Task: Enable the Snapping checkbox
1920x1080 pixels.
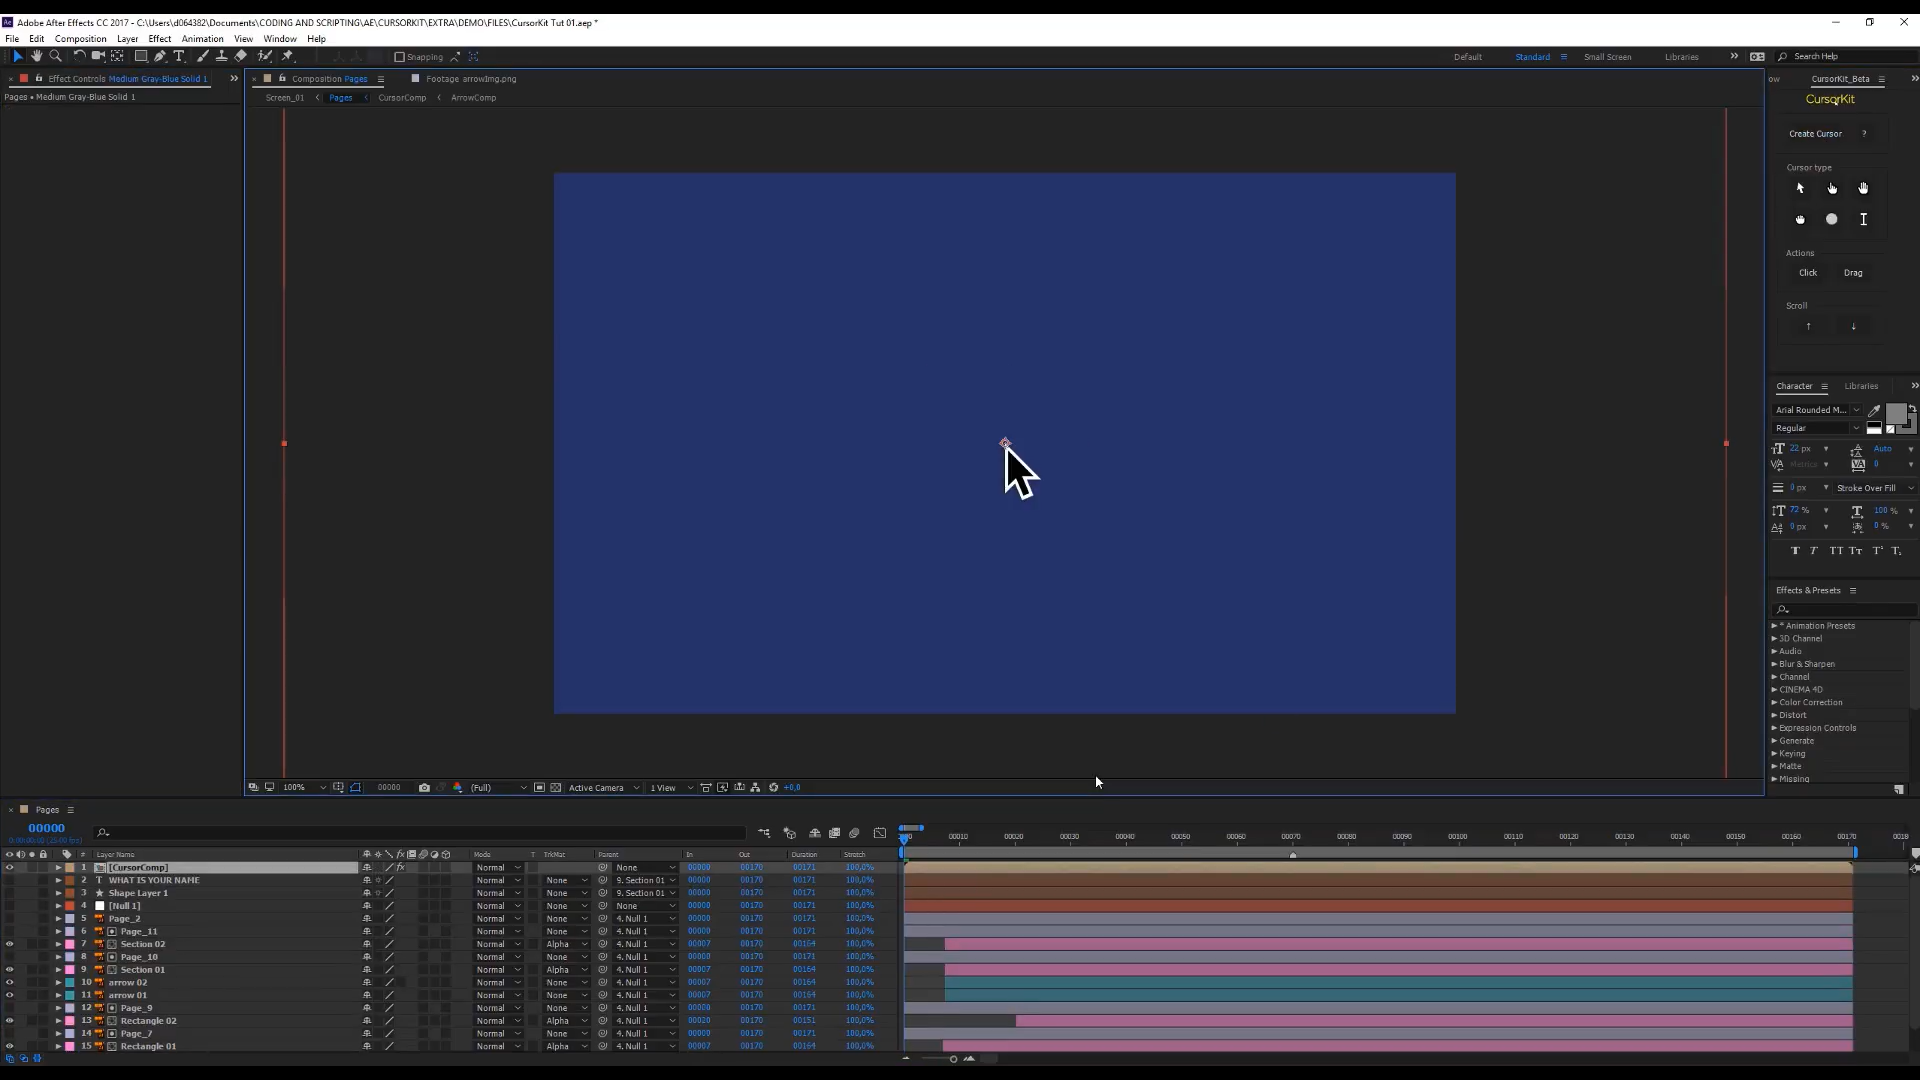Action: pyautogui.click(x=400, y=57)
